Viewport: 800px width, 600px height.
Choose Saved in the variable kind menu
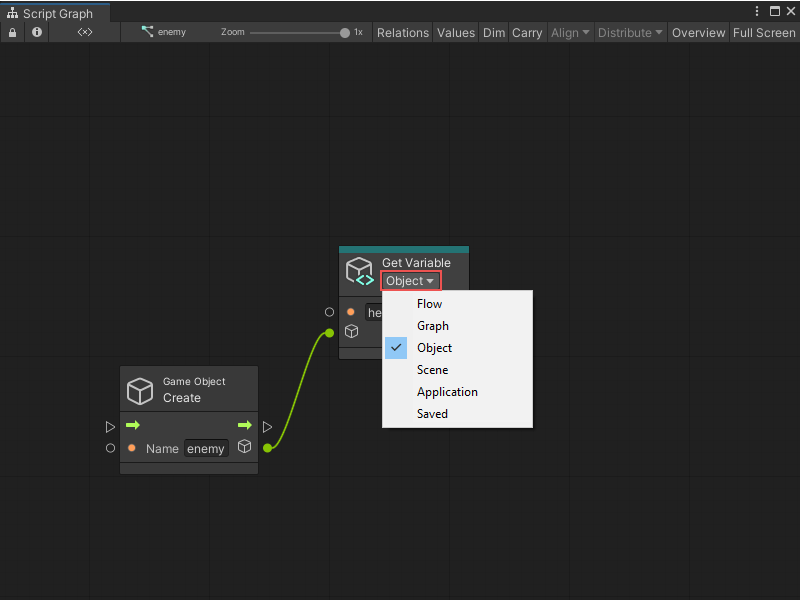tap(432, 413)
